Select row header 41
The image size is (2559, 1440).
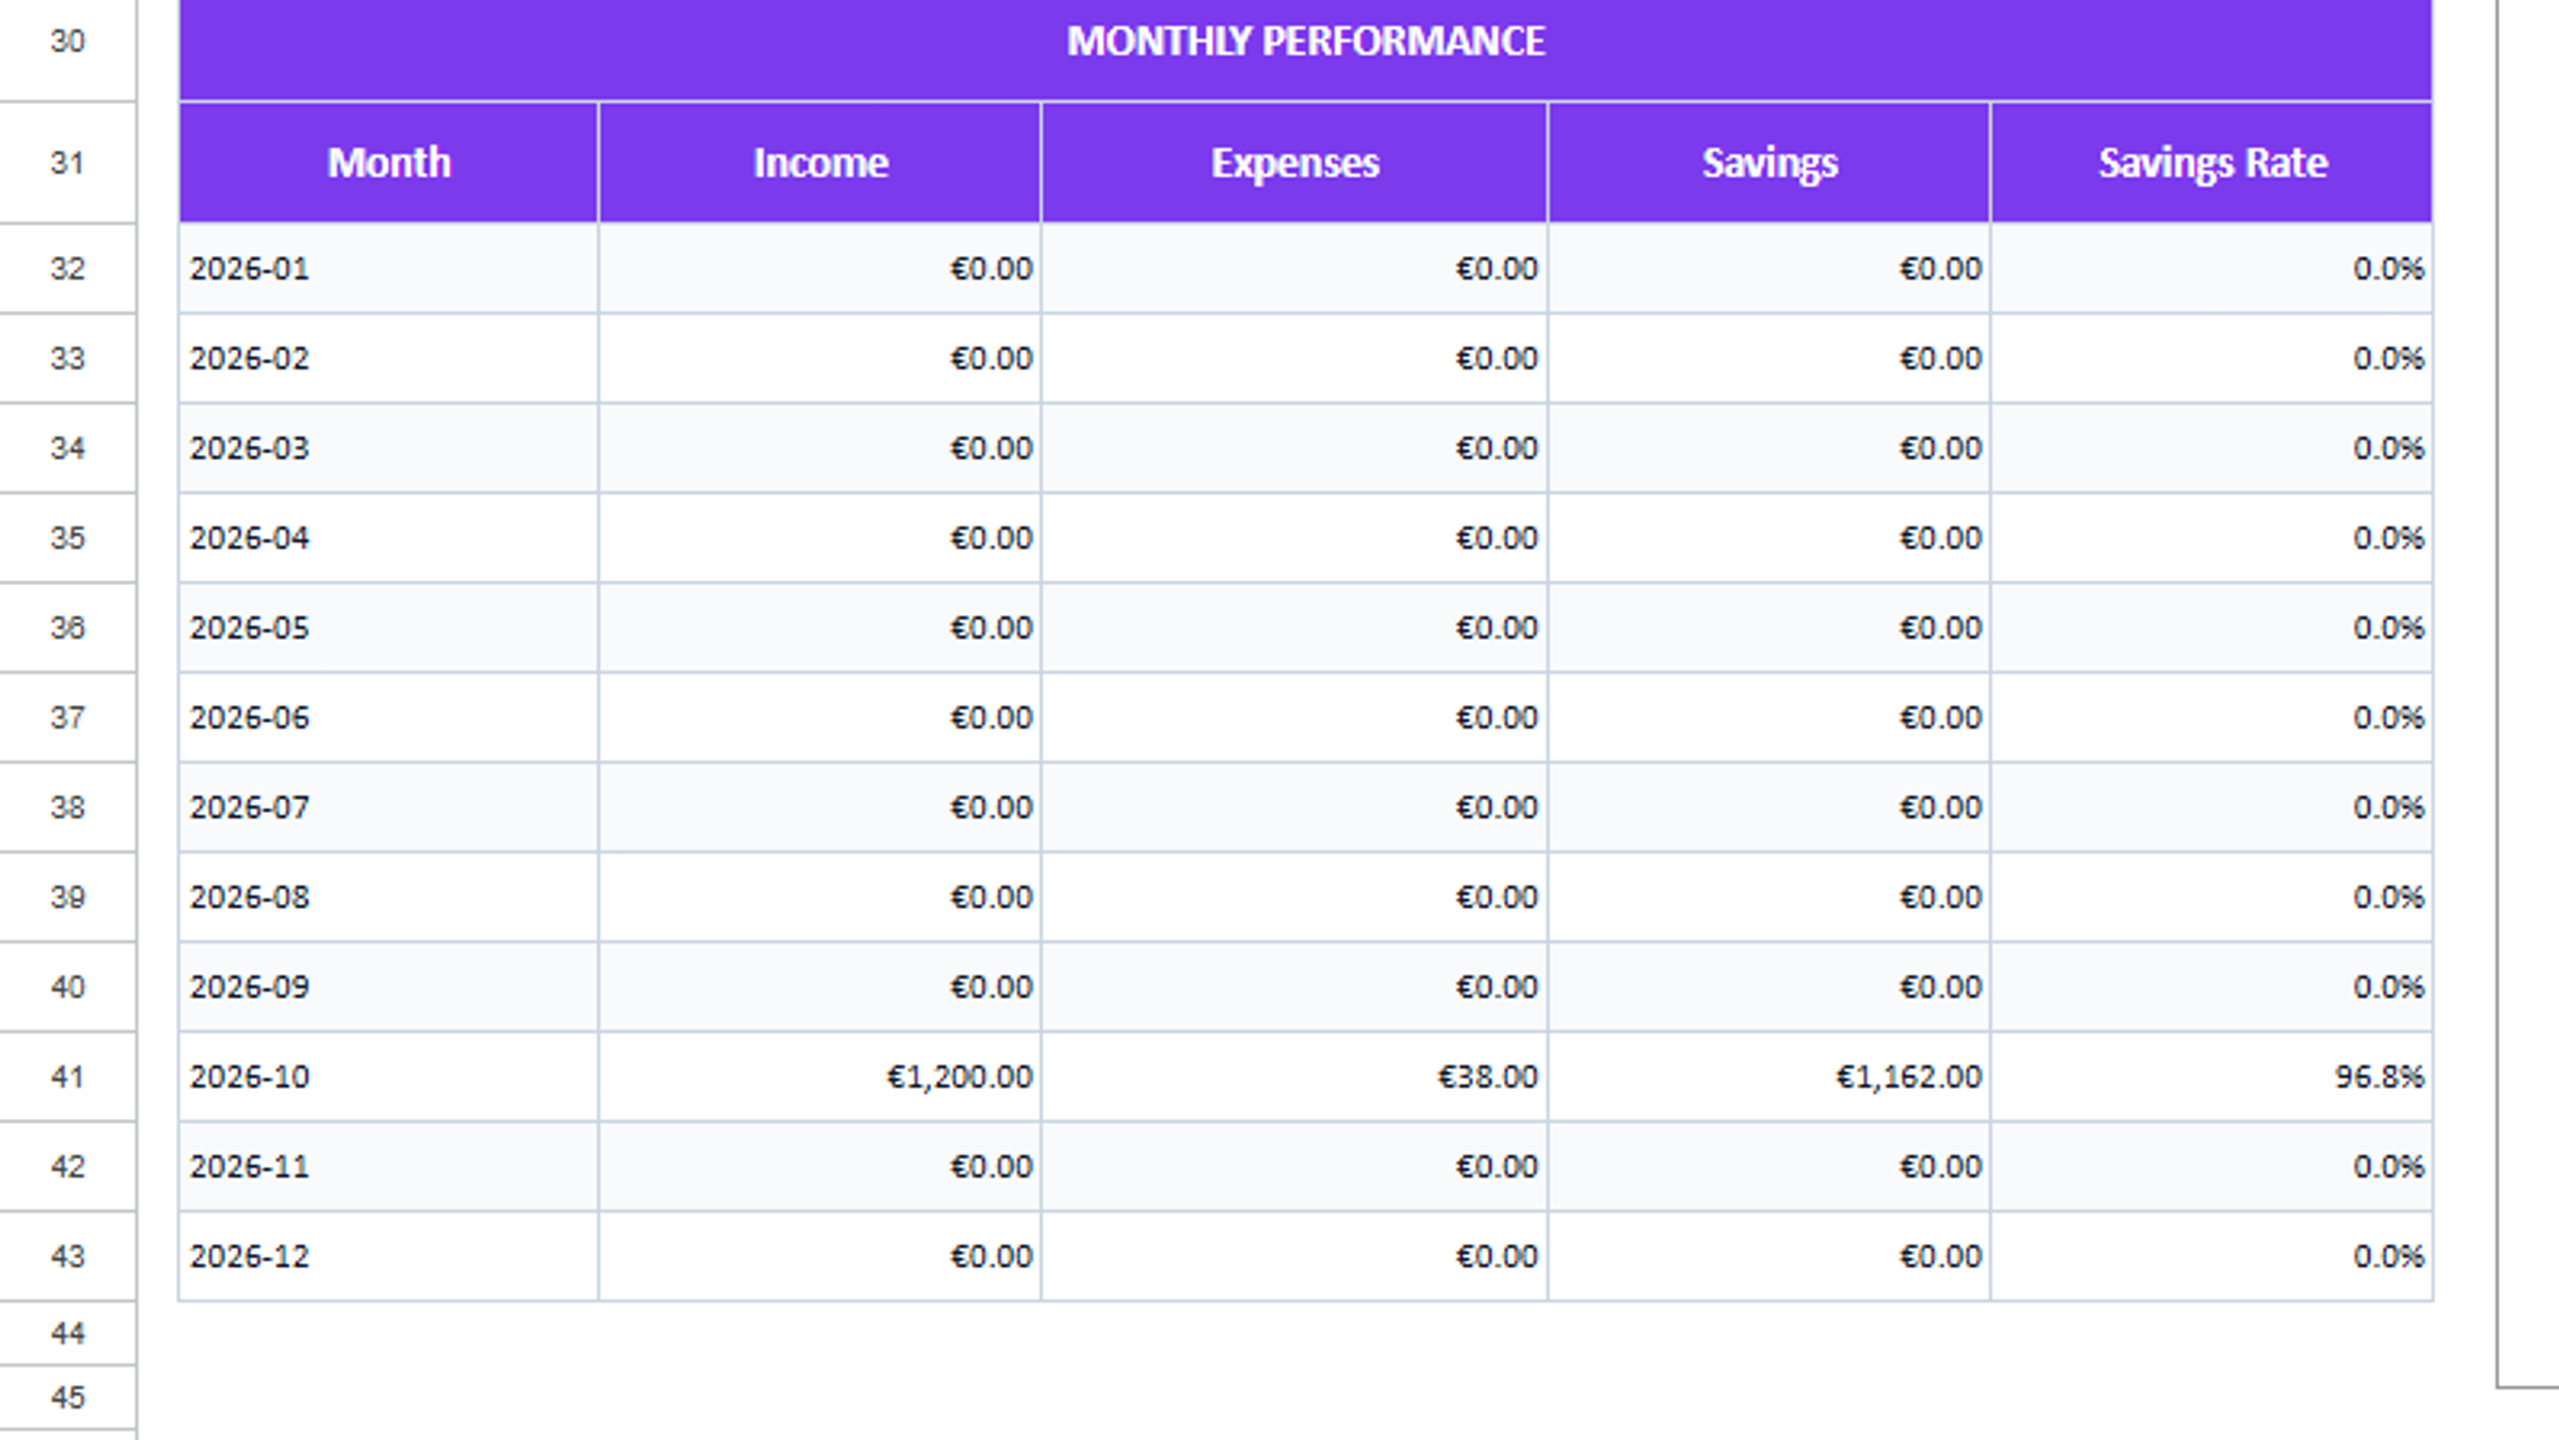(x=67, y=1077)
